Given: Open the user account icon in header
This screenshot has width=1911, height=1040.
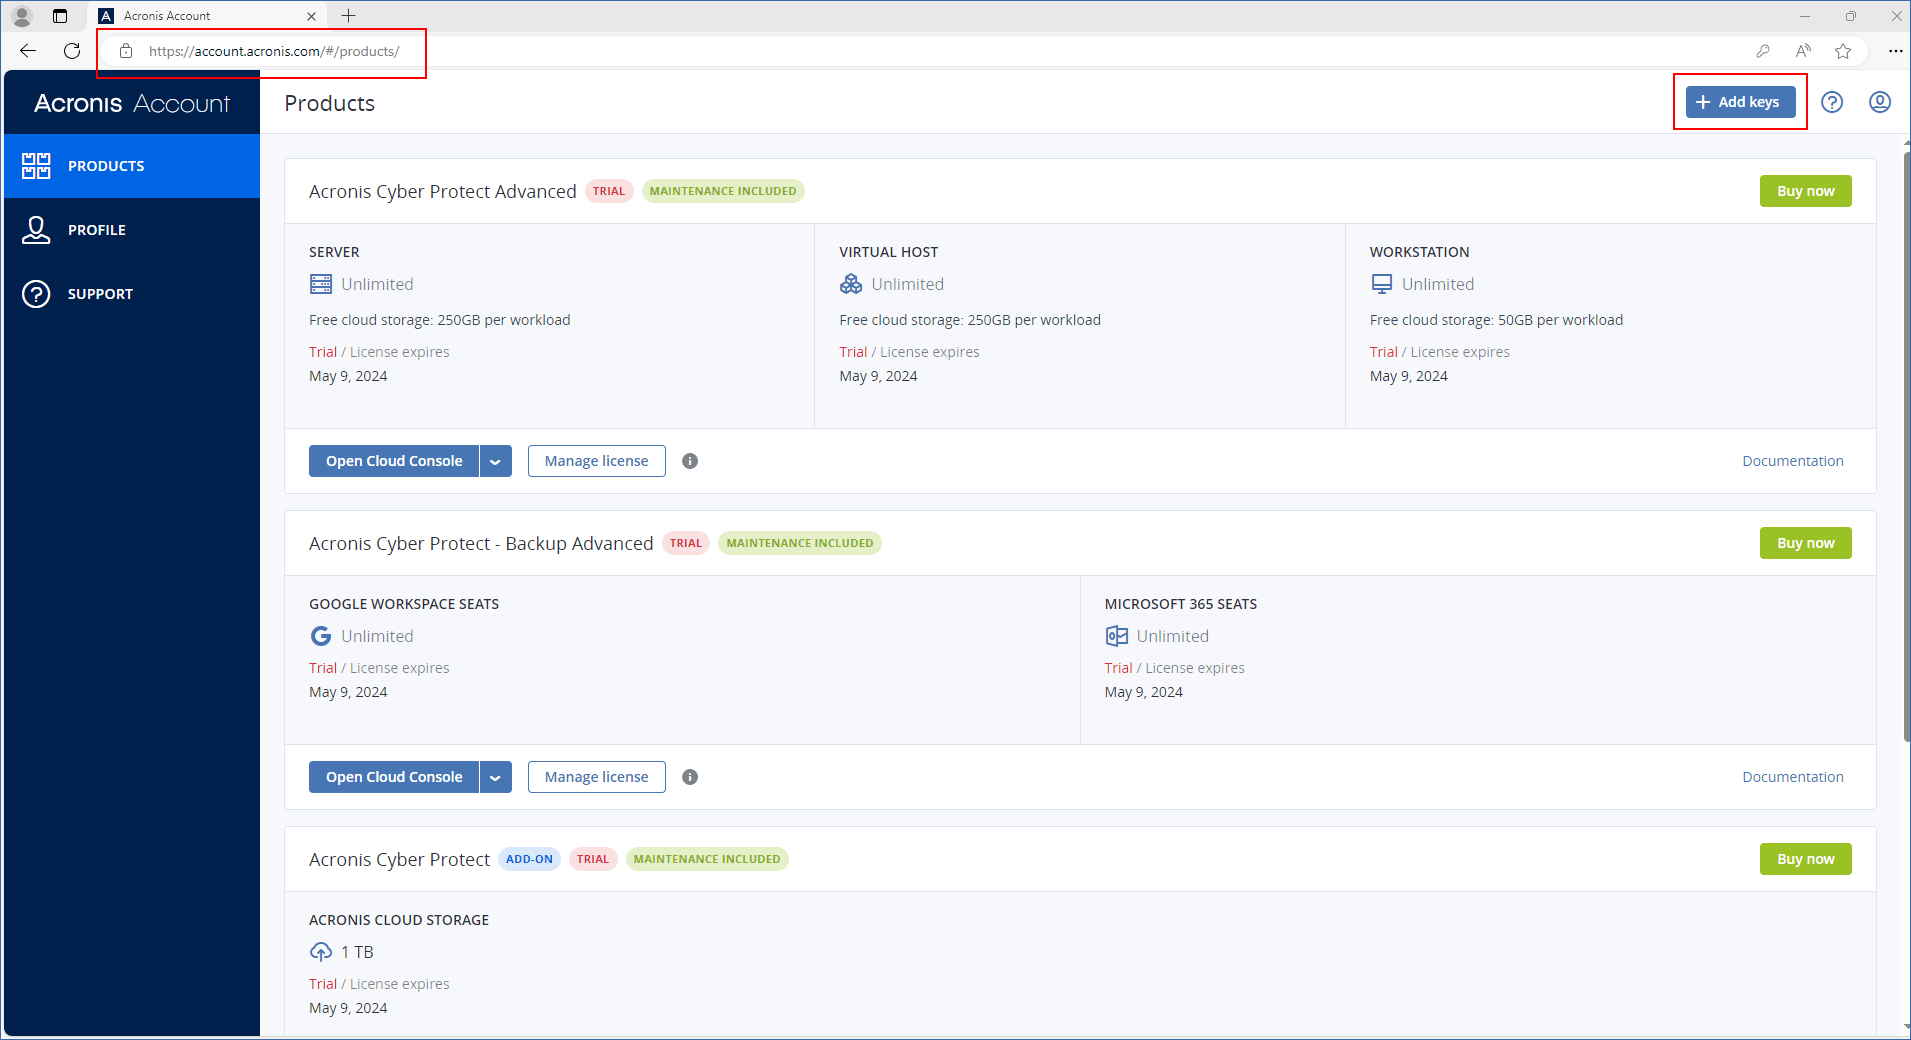Looking at the screenshot, I should coord(1879,102).
